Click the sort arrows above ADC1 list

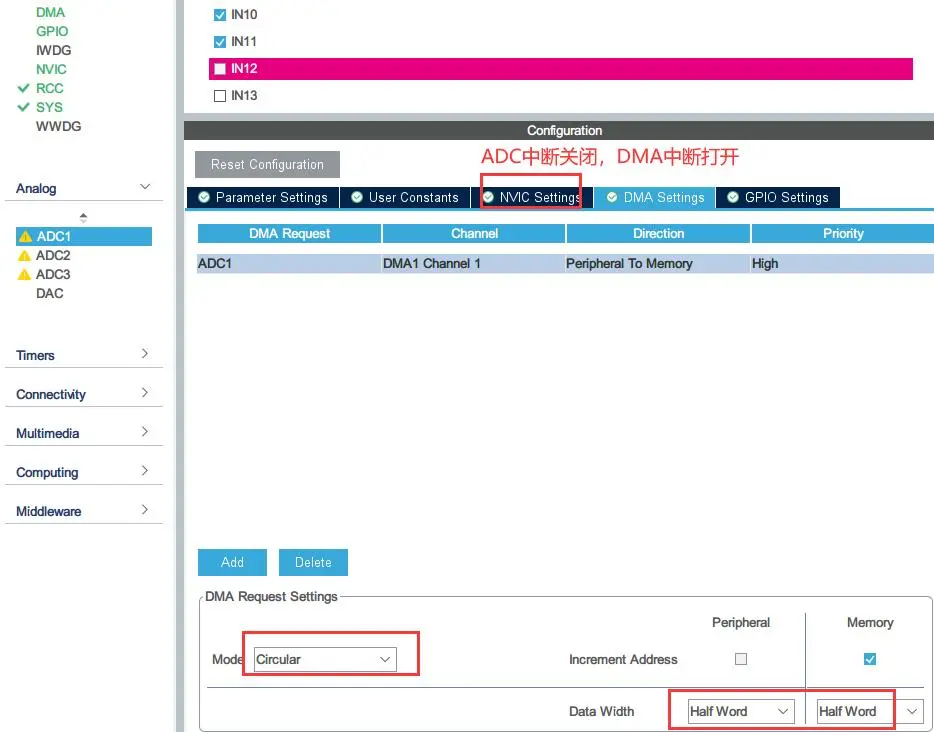pyautogui.click(x=83, y=217)
